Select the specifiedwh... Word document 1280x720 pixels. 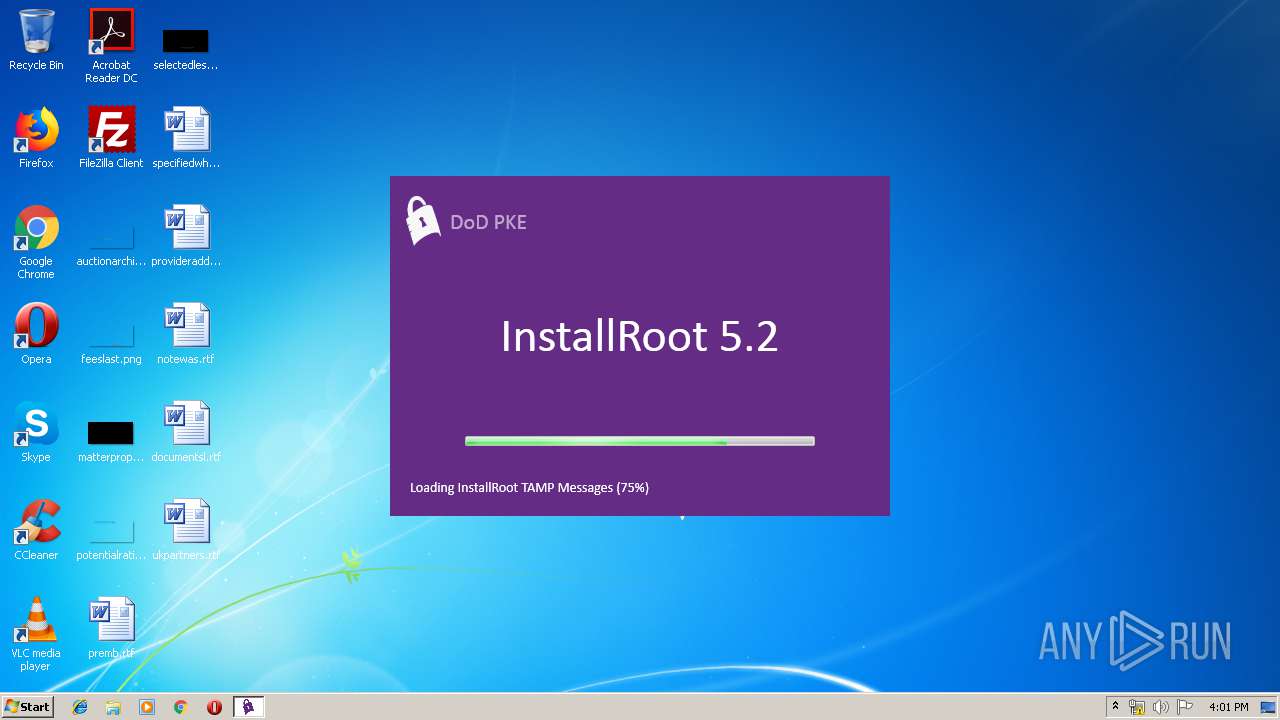(186, 138)
